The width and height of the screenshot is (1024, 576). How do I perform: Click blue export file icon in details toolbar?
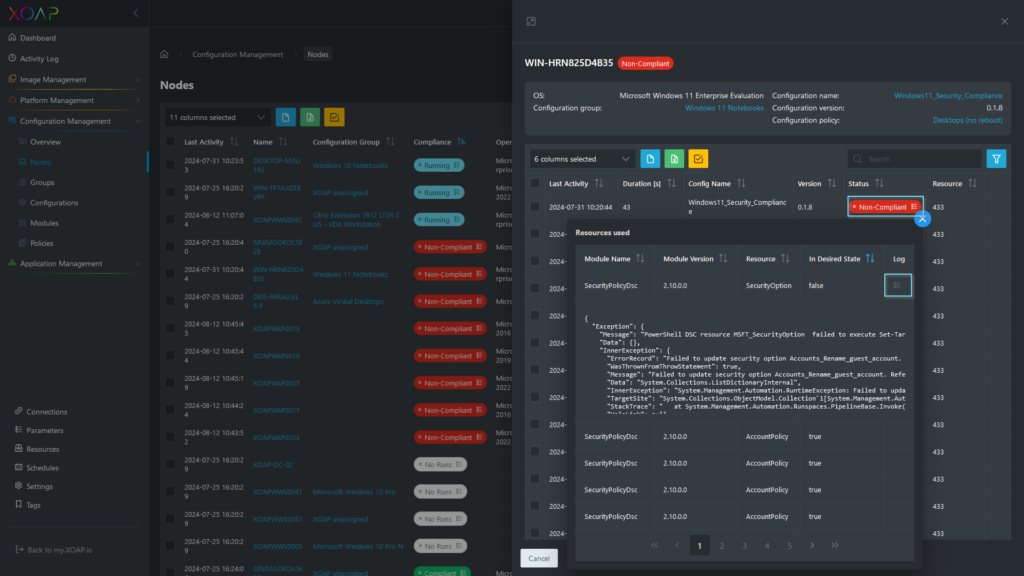pos(650,159)
